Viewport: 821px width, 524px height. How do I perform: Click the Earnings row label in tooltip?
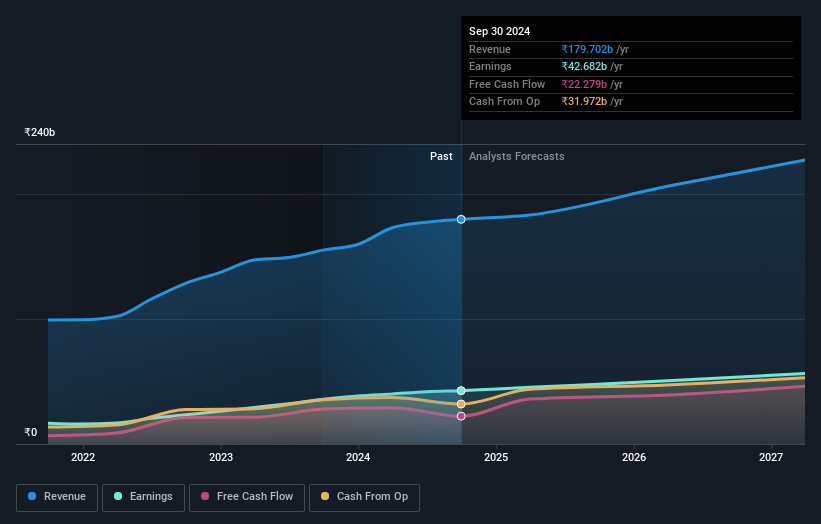point(490,66)
